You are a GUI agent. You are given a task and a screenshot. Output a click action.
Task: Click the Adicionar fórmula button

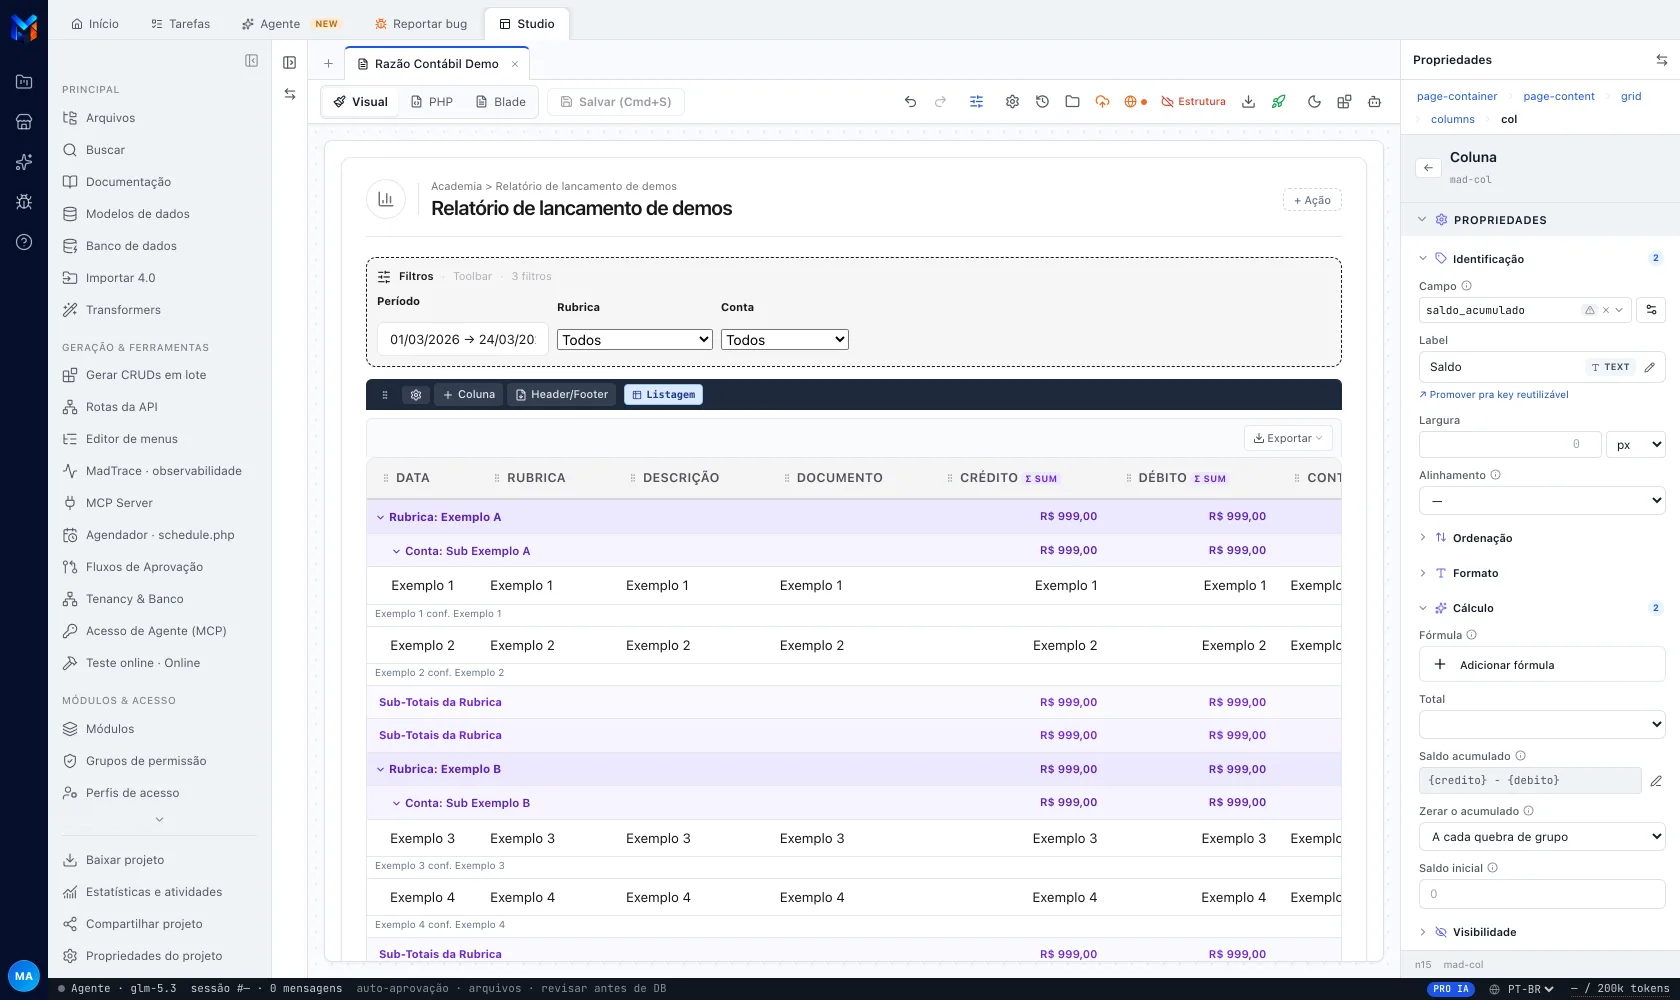(1542, 665)
